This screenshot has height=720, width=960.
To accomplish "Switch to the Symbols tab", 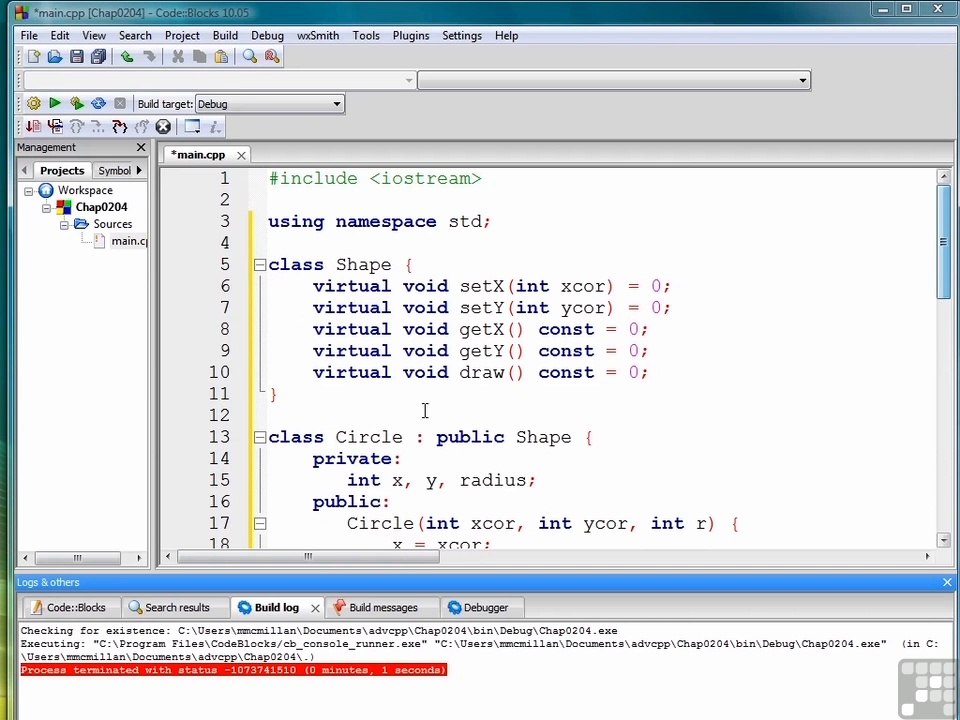I will pos(114,171).
